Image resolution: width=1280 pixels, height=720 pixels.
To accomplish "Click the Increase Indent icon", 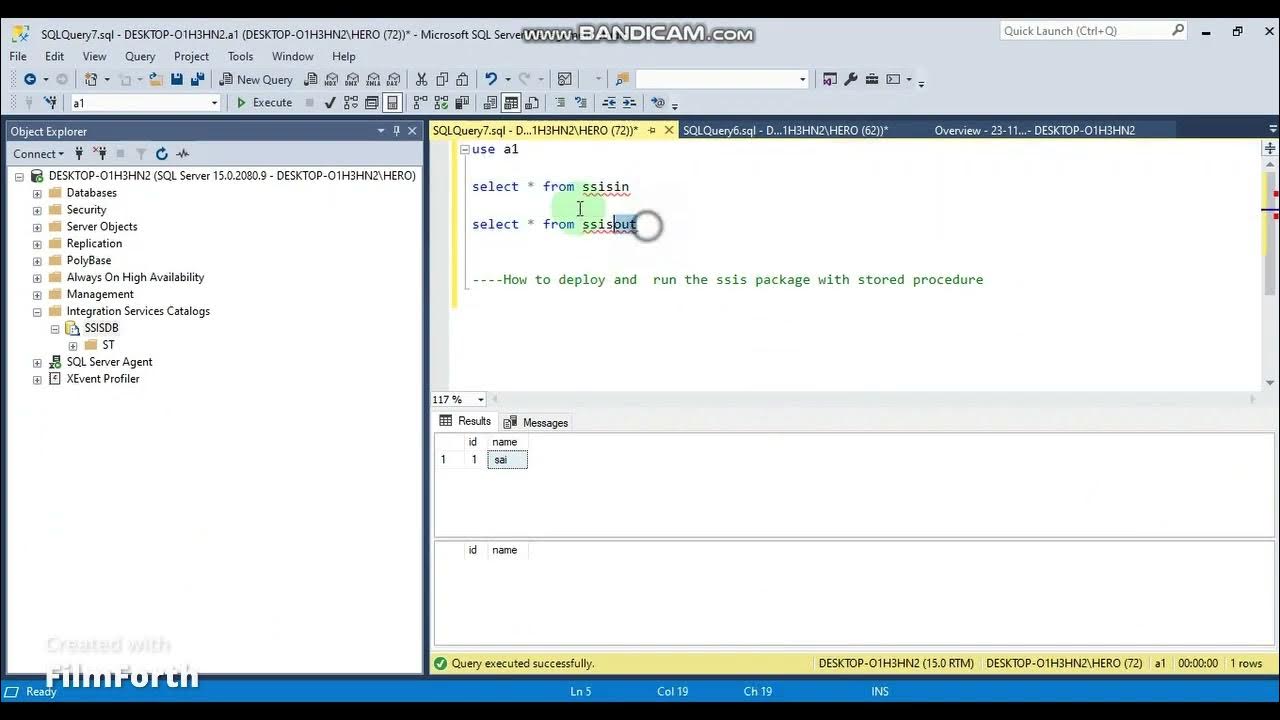I will pyautogui.click(x=629, y=102).
